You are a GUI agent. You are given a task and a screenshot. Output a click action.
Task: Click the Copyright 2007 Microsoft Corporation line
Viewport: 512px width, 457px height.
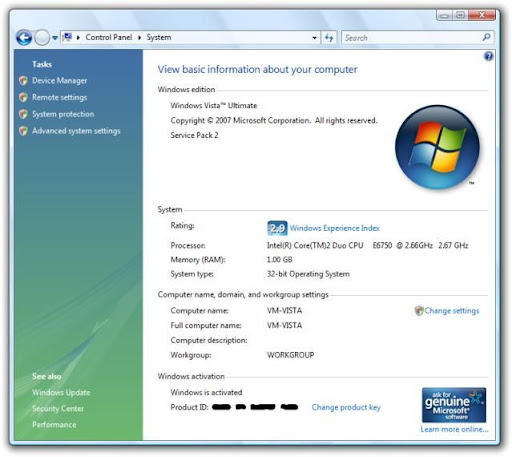click(274, 121)
